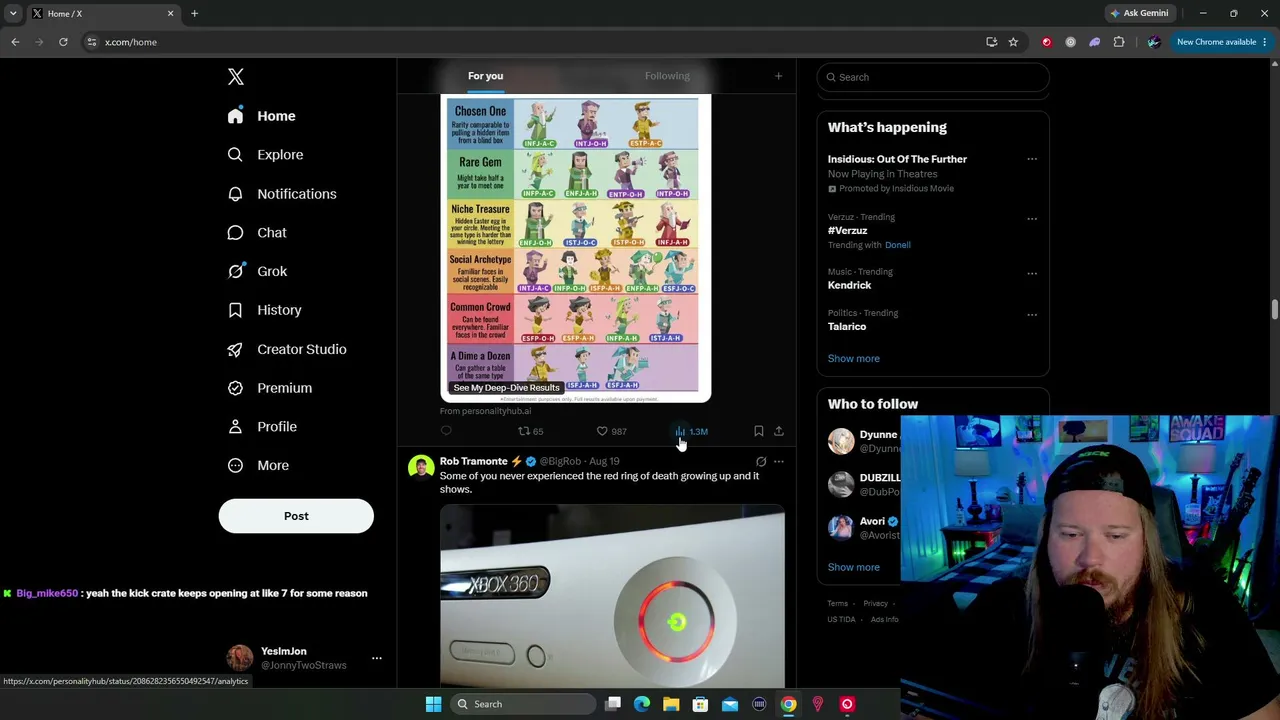The image size is (1280, 720).
Task: Open the Aug 19 post timestamp
Action: click(x=604, y=461)
